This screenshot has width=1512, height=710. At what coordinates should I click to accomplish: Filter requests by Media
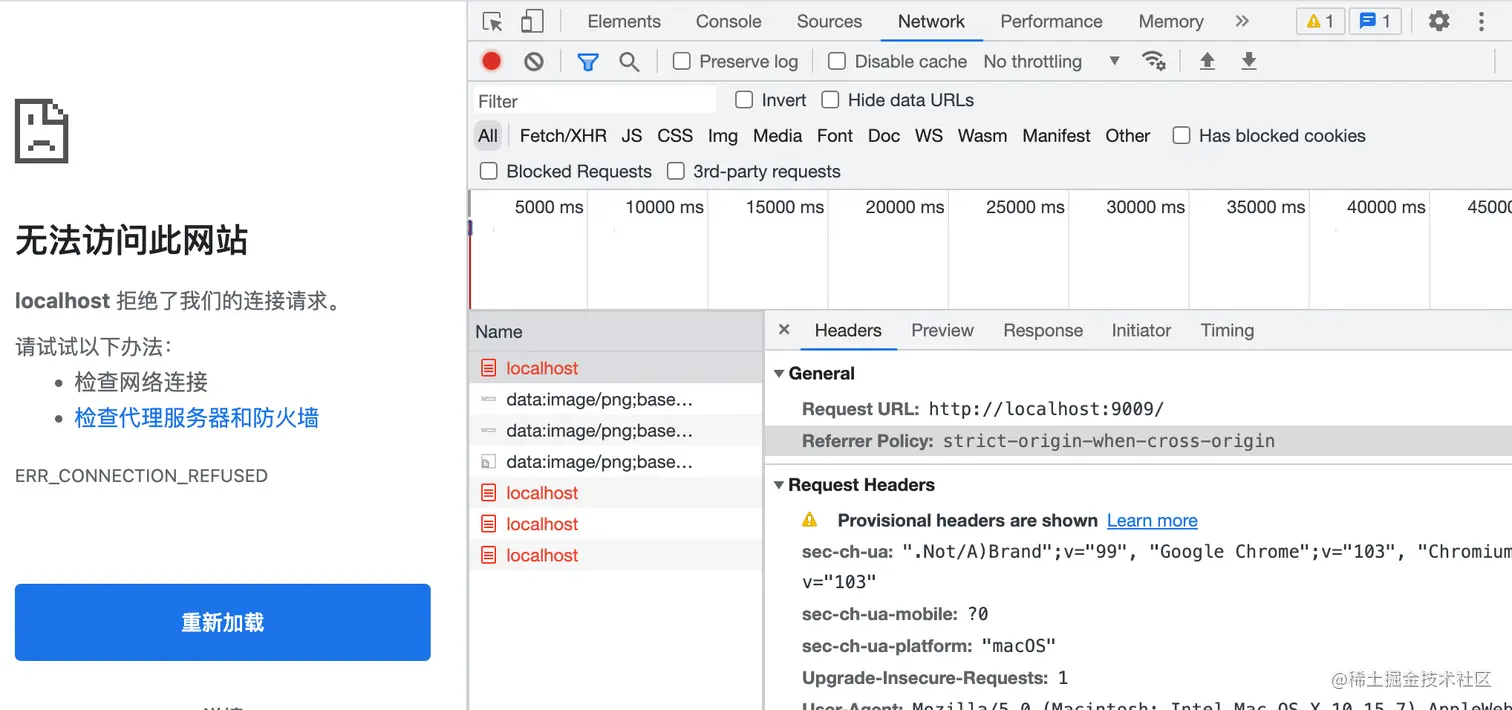click(x=778, y=135)
